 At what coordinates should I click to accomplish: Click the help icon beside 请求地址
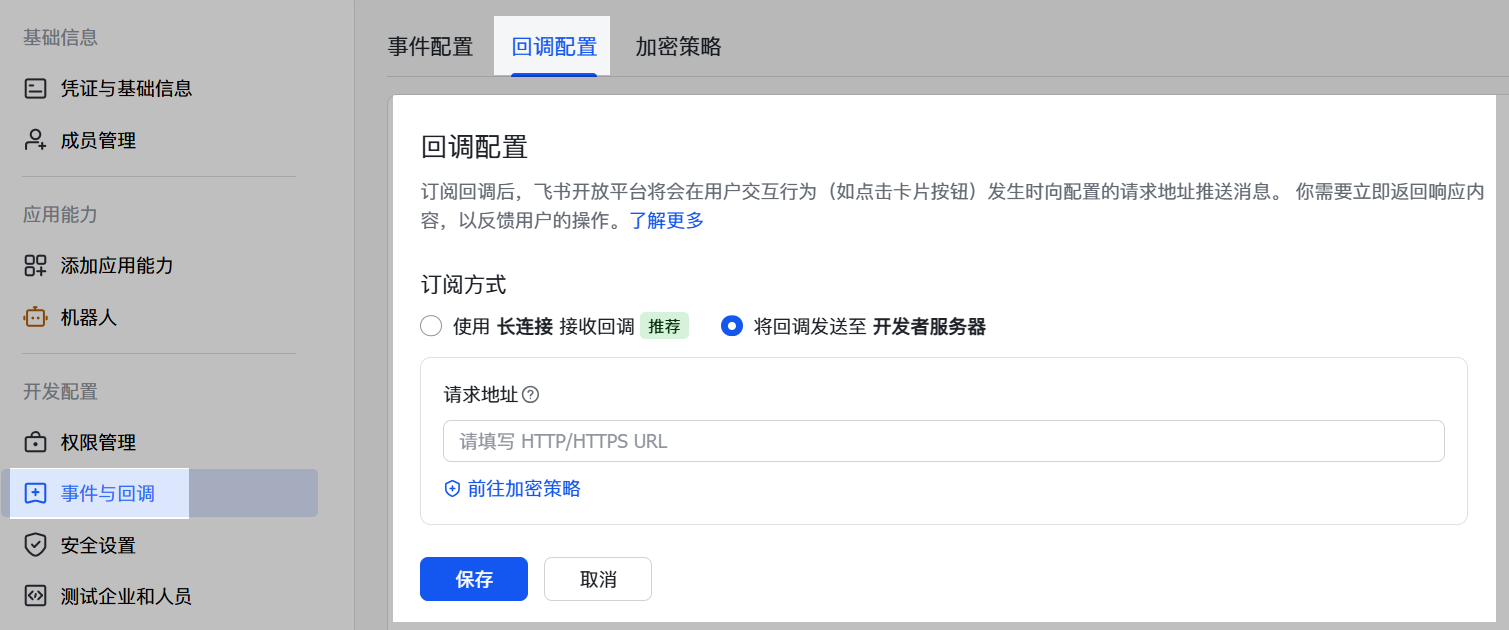pos(531,395)
